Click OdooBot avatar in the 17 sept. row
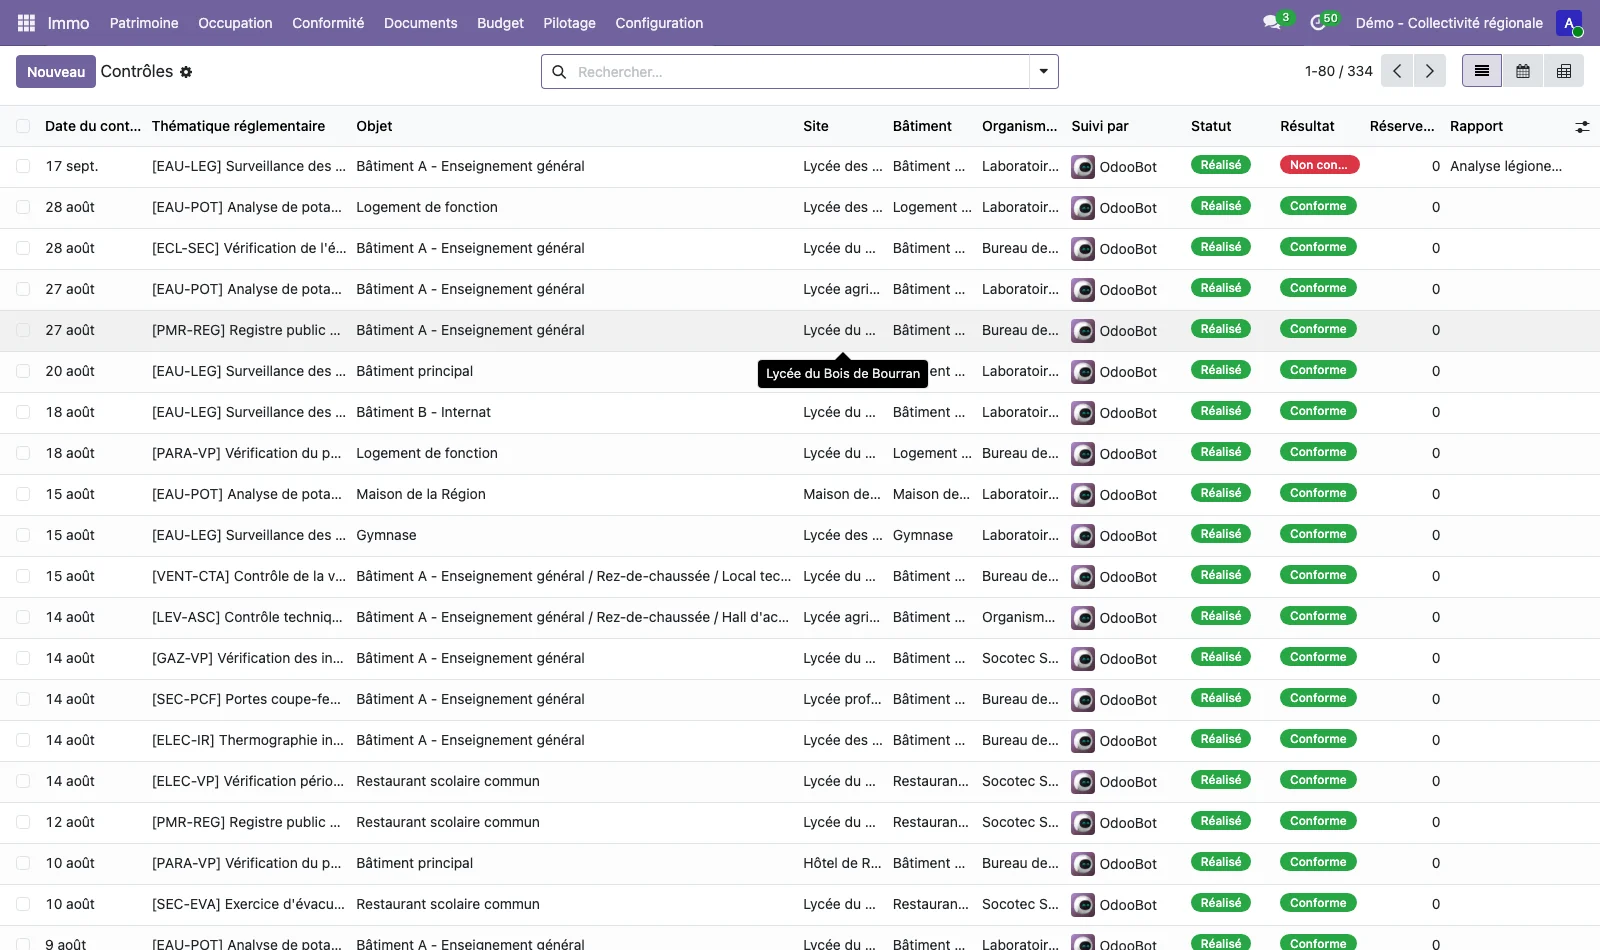 (1083, 167)
